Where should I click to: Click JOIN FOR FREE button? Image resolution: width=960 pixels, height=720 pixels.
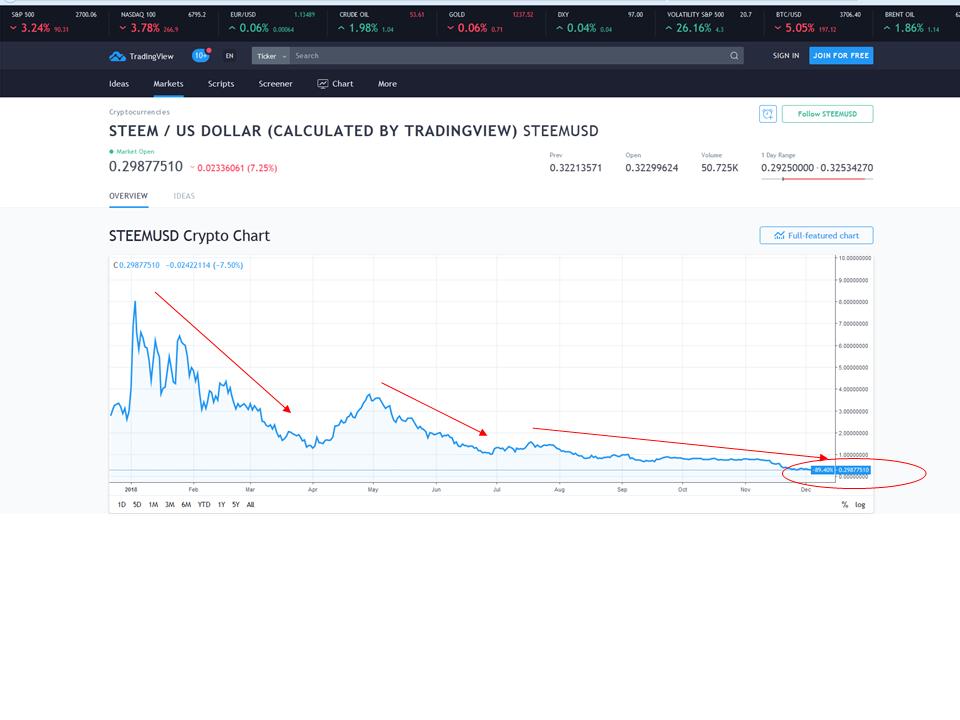click(x=841, y=56)
